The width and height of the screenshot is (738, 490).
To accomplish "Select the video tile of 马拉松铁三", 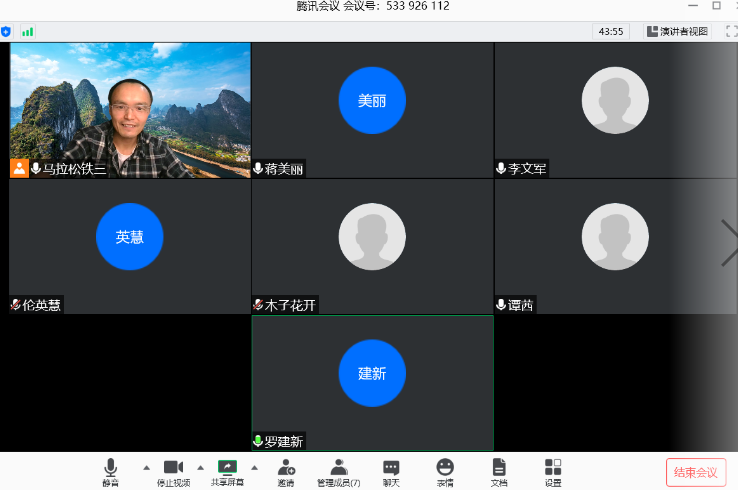I will click(130, 110).
